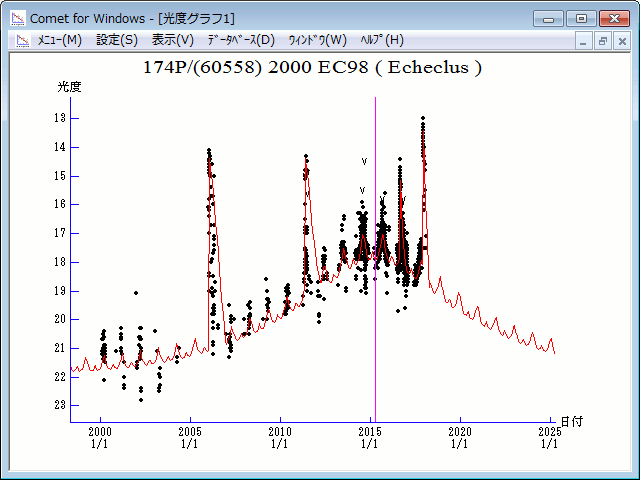Close the inner 光度グラフ1 document

click(622, 41)
